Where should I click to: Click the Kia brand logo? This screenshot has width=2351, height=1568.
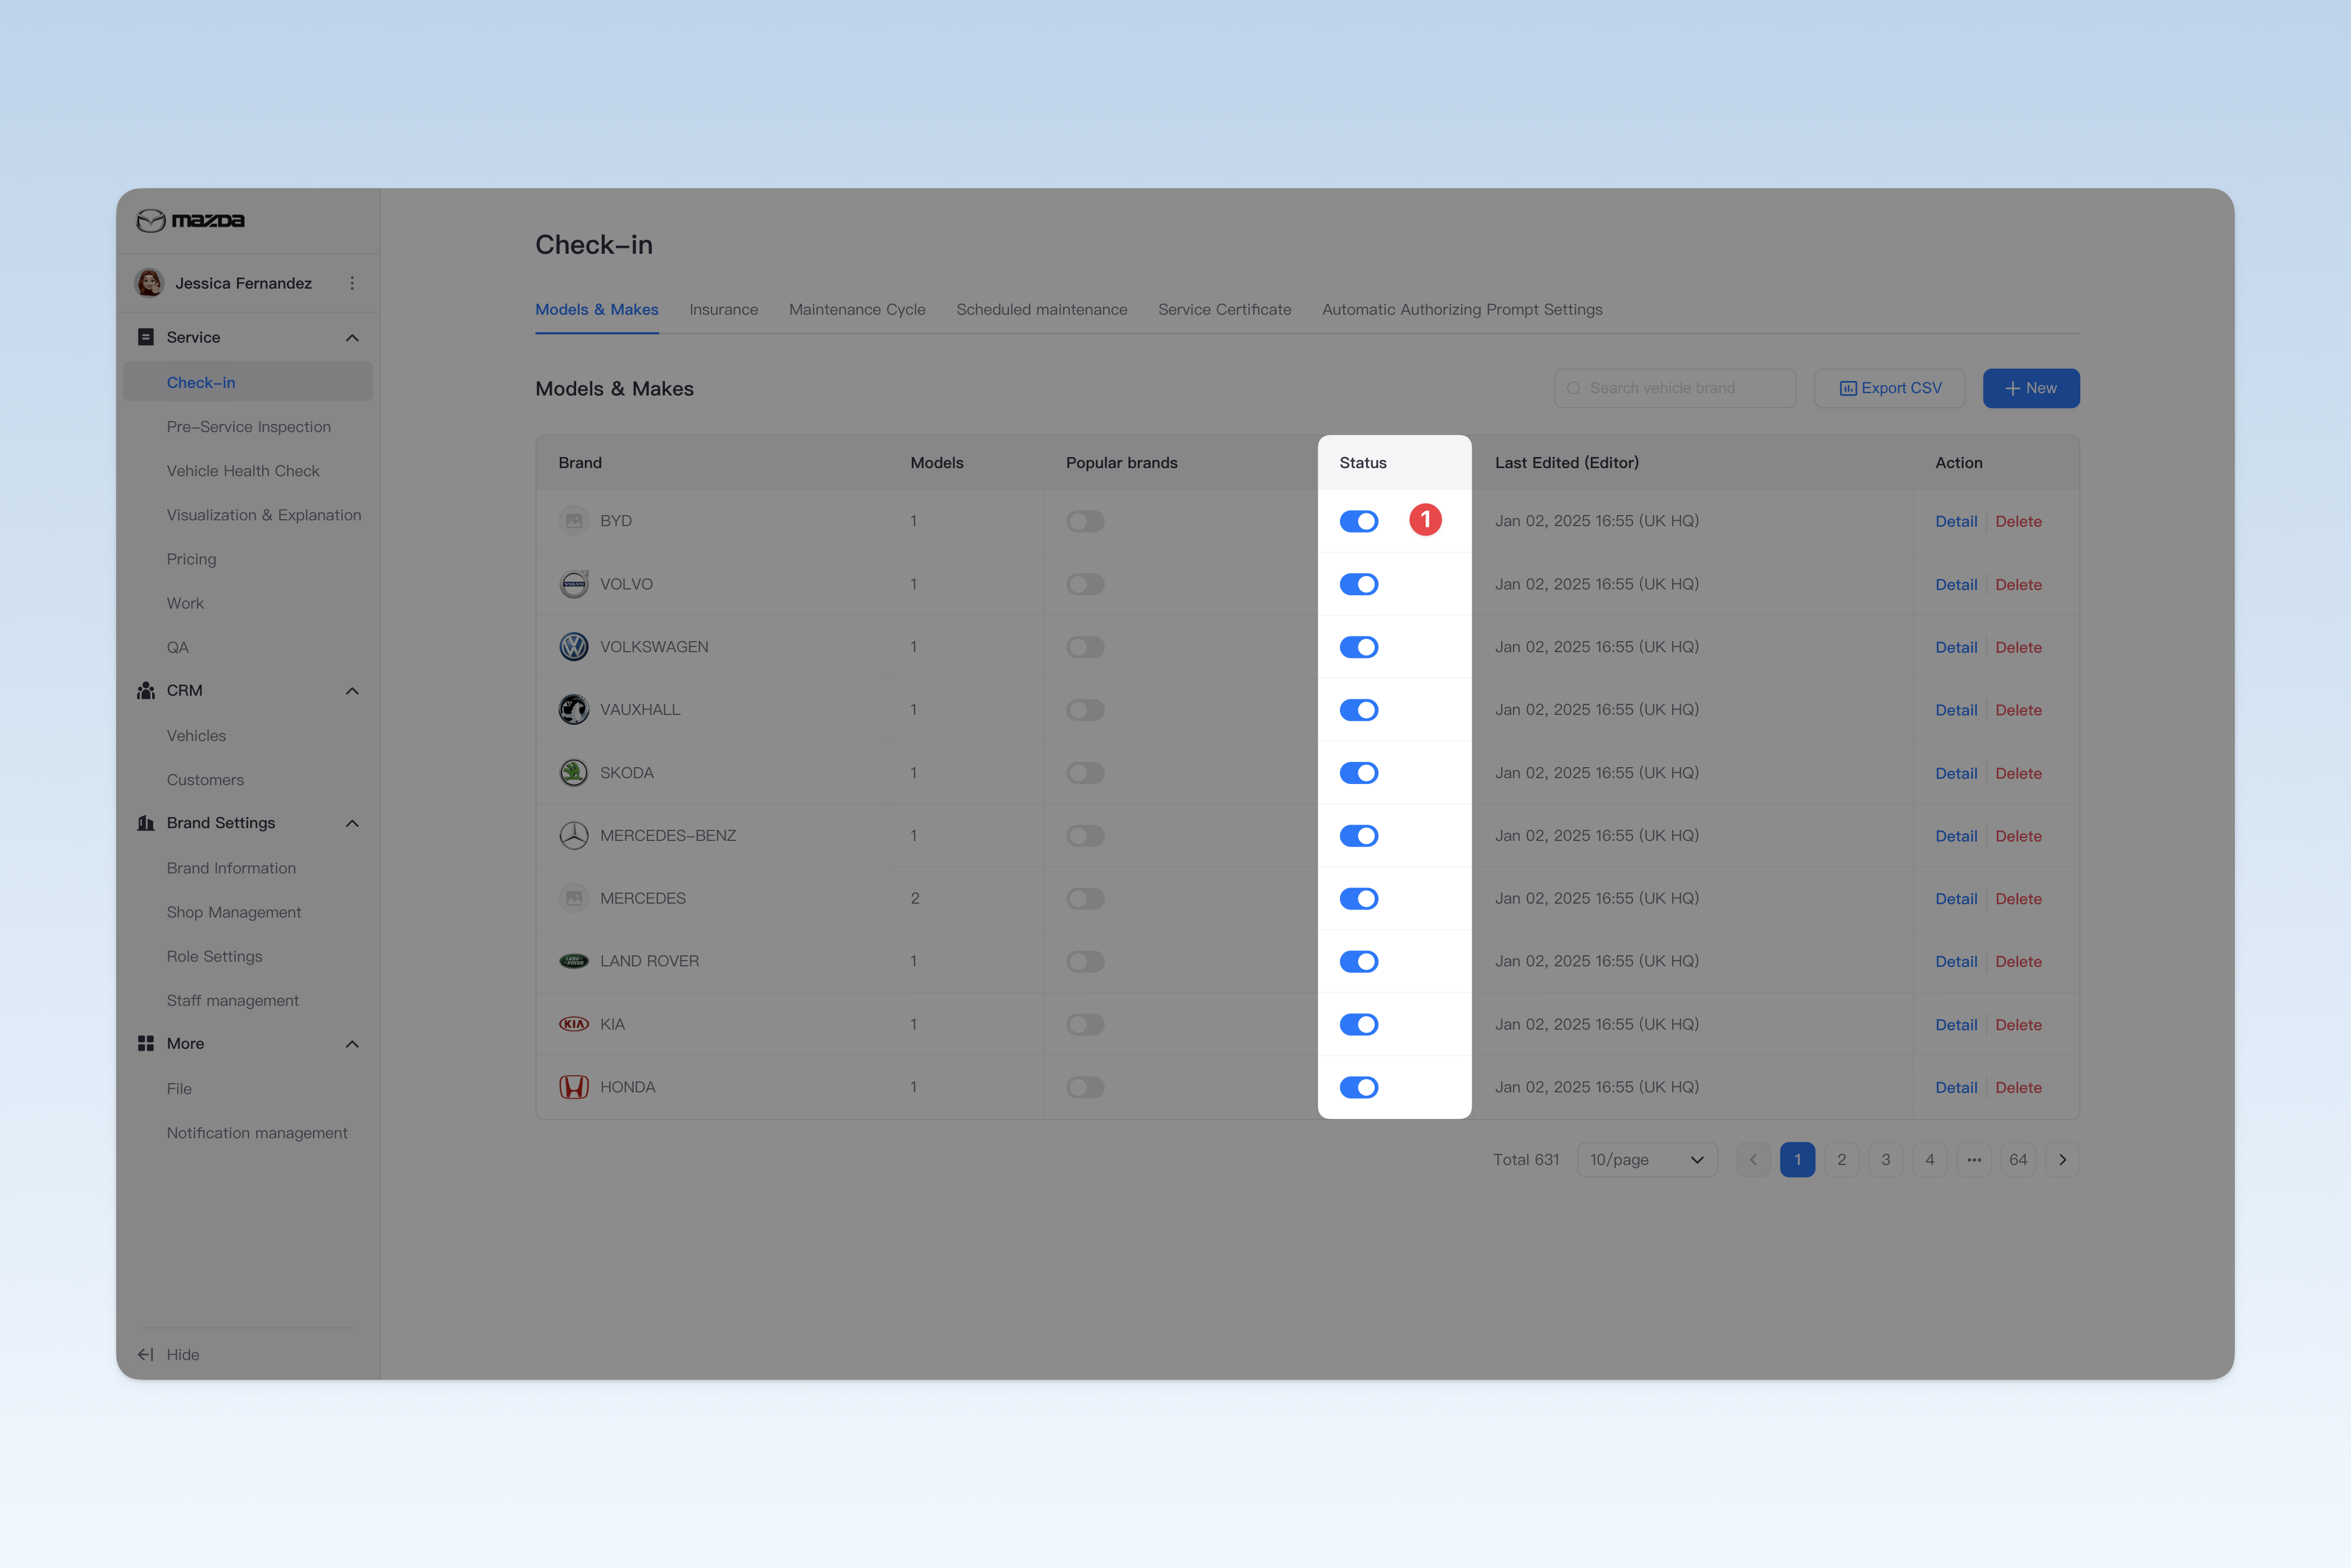pos(574,1024)
